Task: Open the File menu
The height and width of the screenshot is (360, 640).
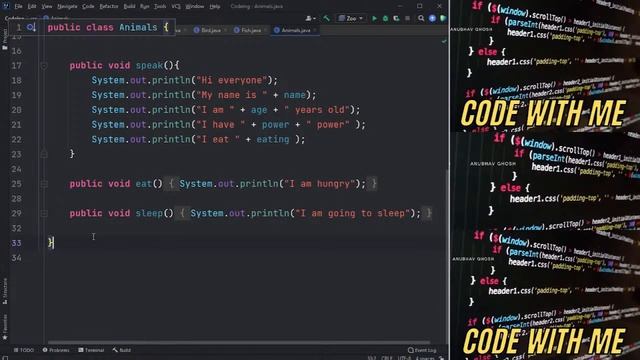Action: (18, 6)
